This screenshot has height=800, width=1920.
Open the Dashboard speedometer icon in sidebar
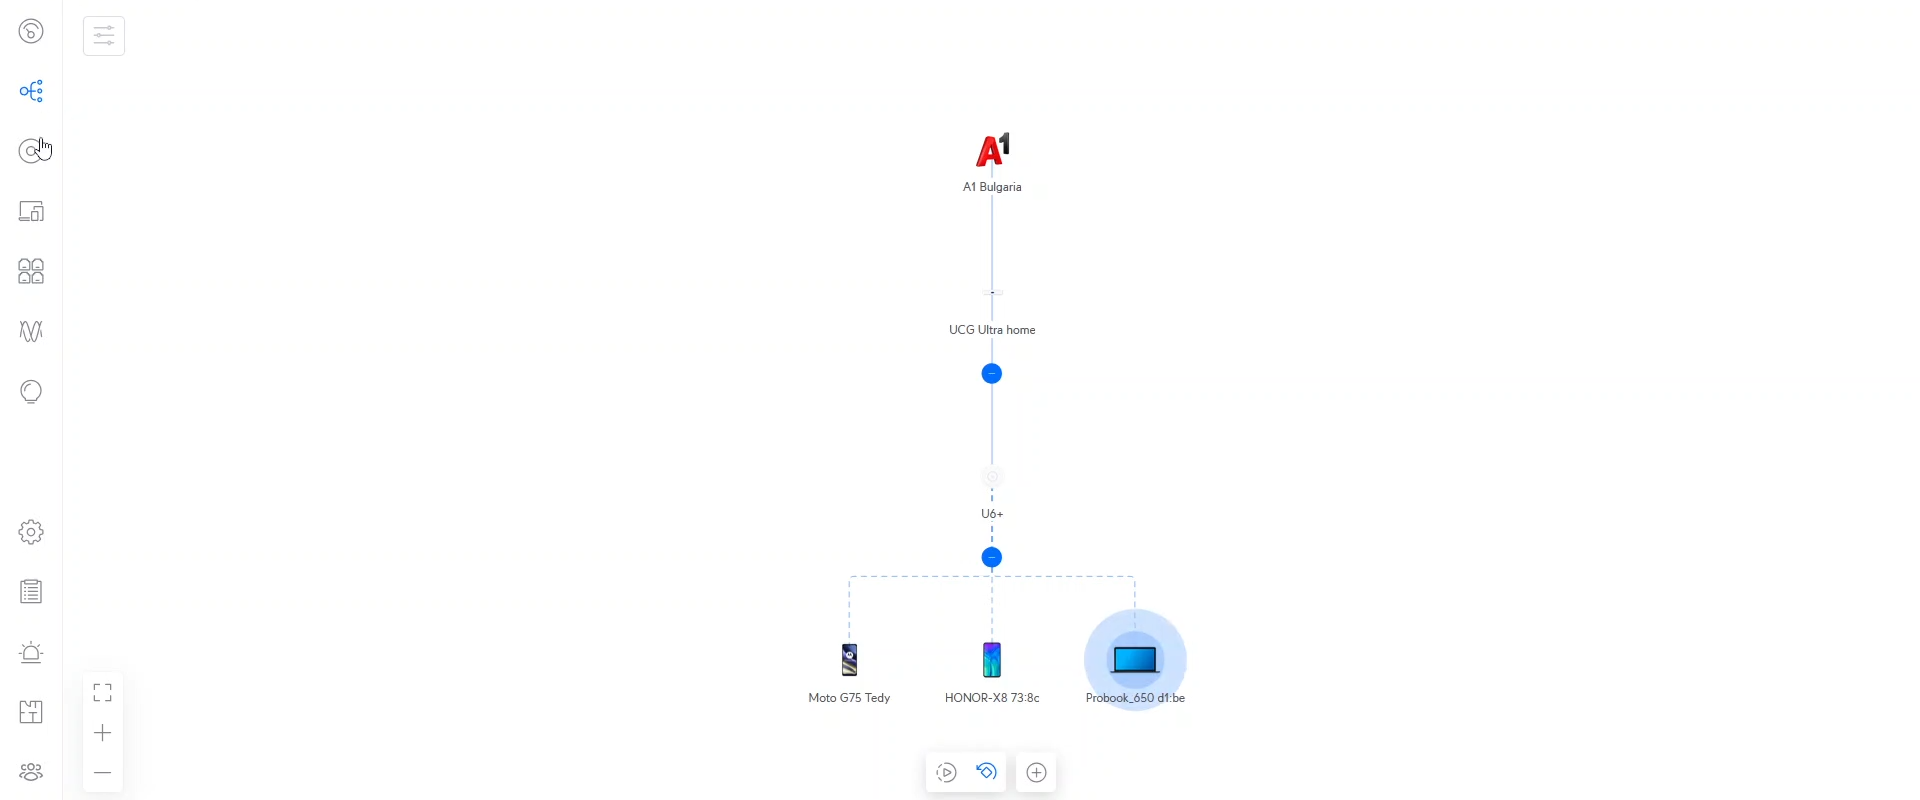31,31
